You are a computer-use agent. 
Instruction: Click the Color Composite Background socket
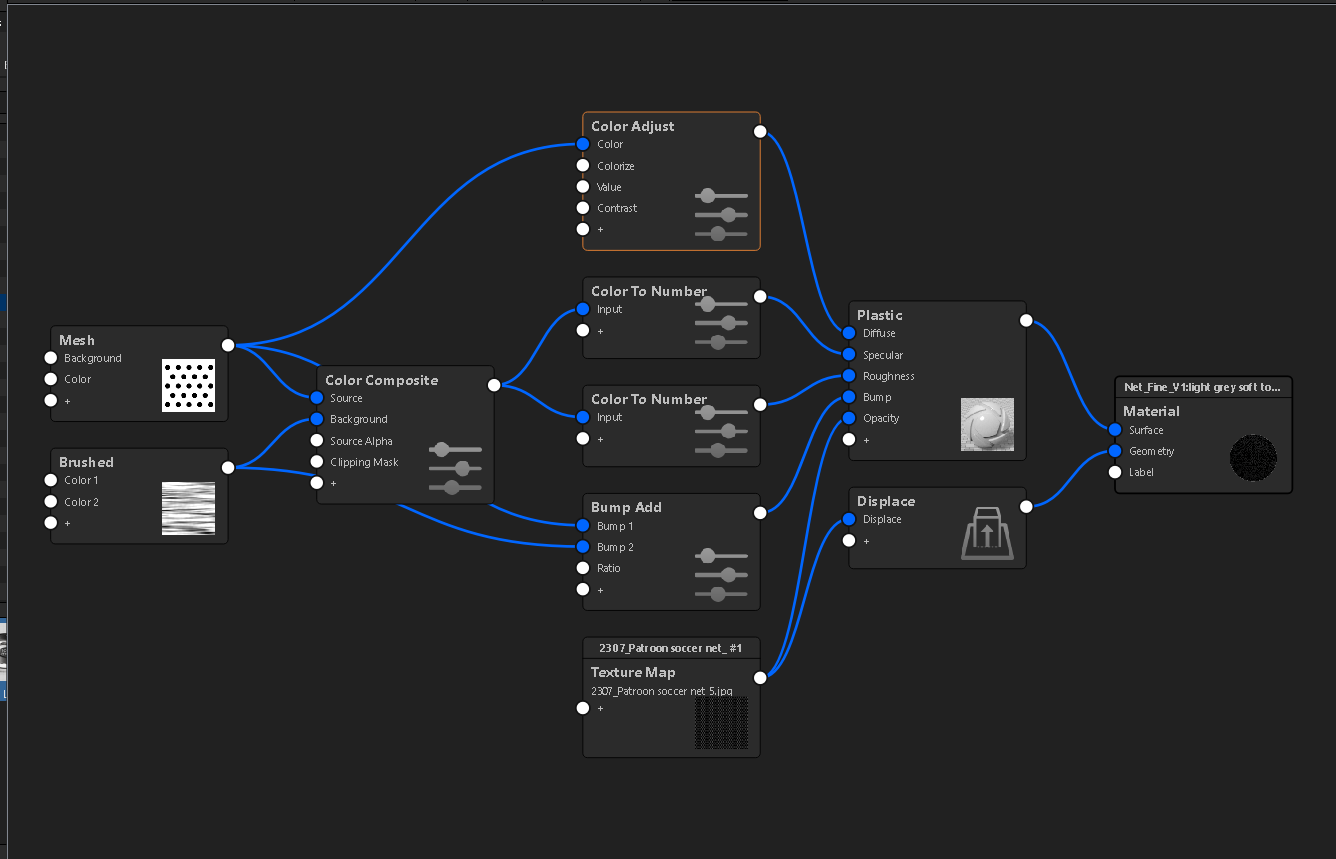(x=317, y=419)
